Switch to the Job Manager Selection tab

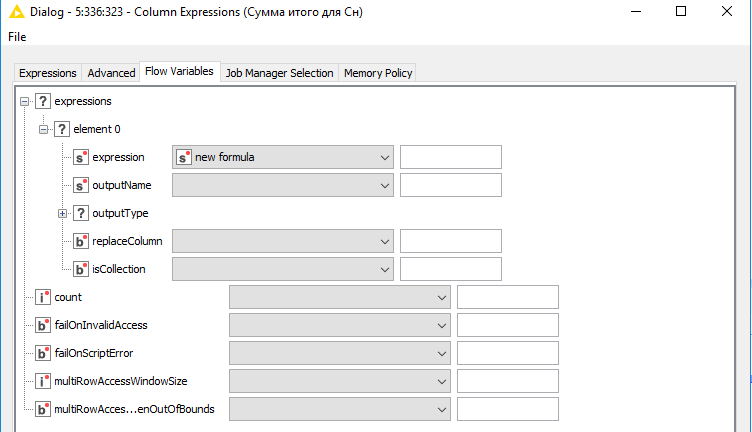(x=279, y=73)
